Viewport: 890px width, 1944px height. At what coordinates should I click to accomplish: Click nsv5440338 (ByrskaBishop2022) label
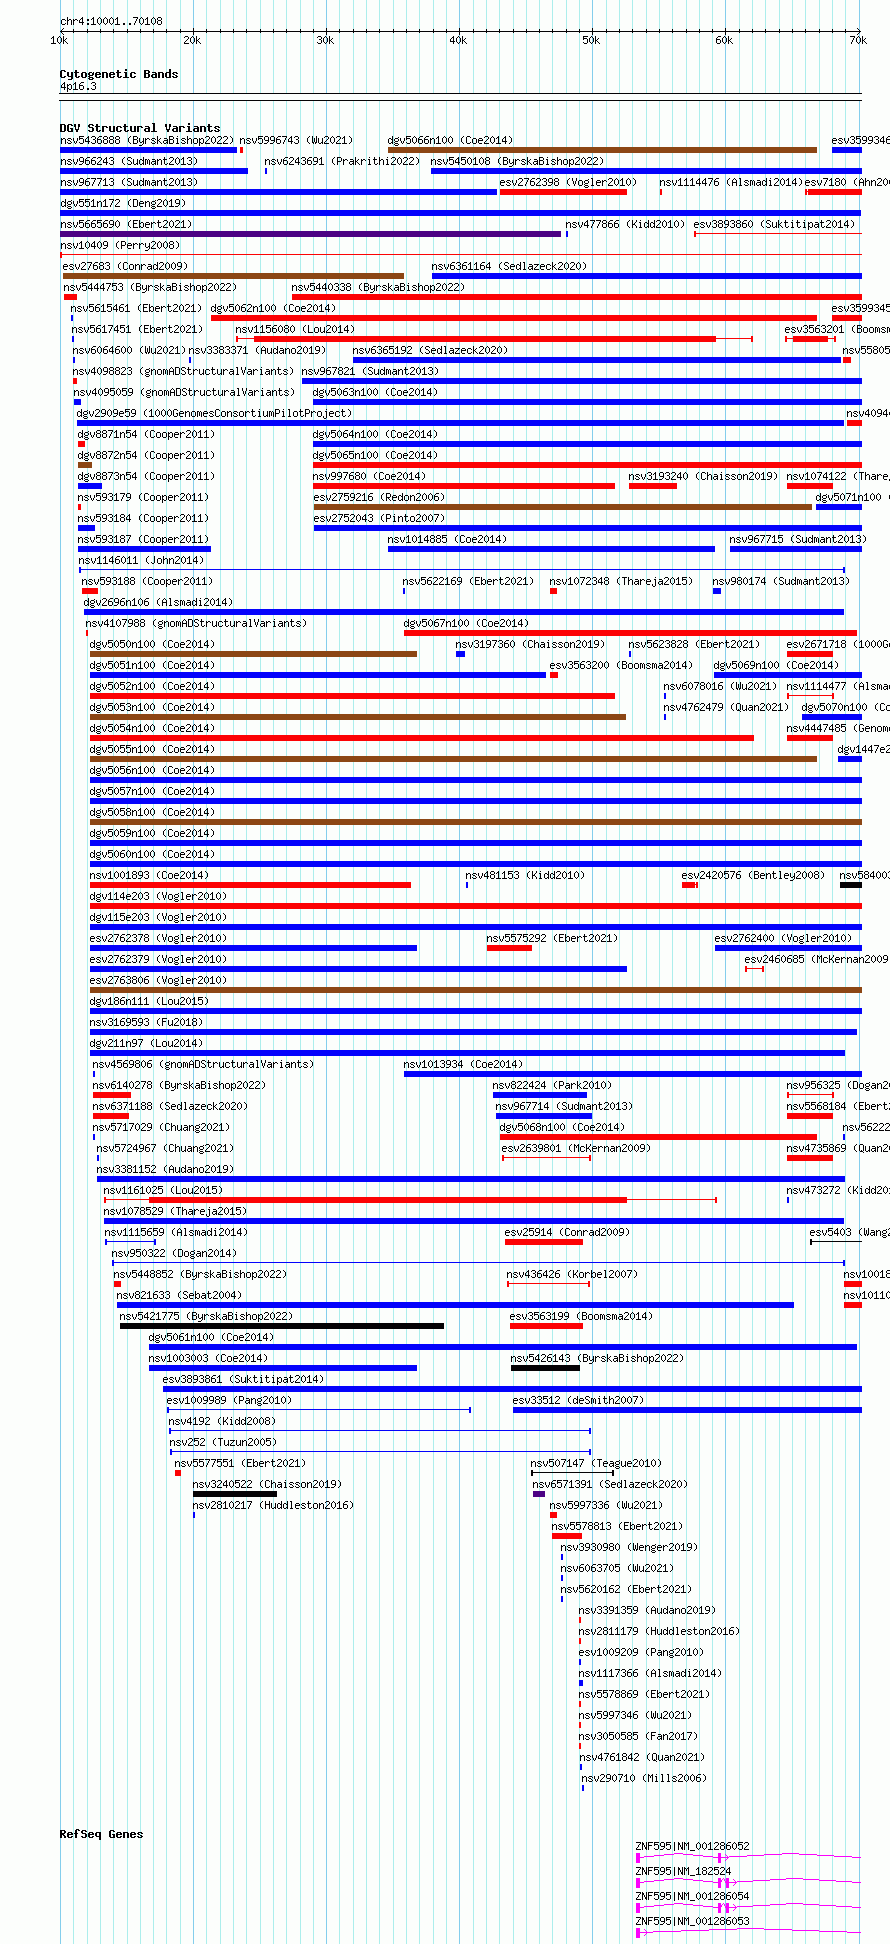coord(378,287)
